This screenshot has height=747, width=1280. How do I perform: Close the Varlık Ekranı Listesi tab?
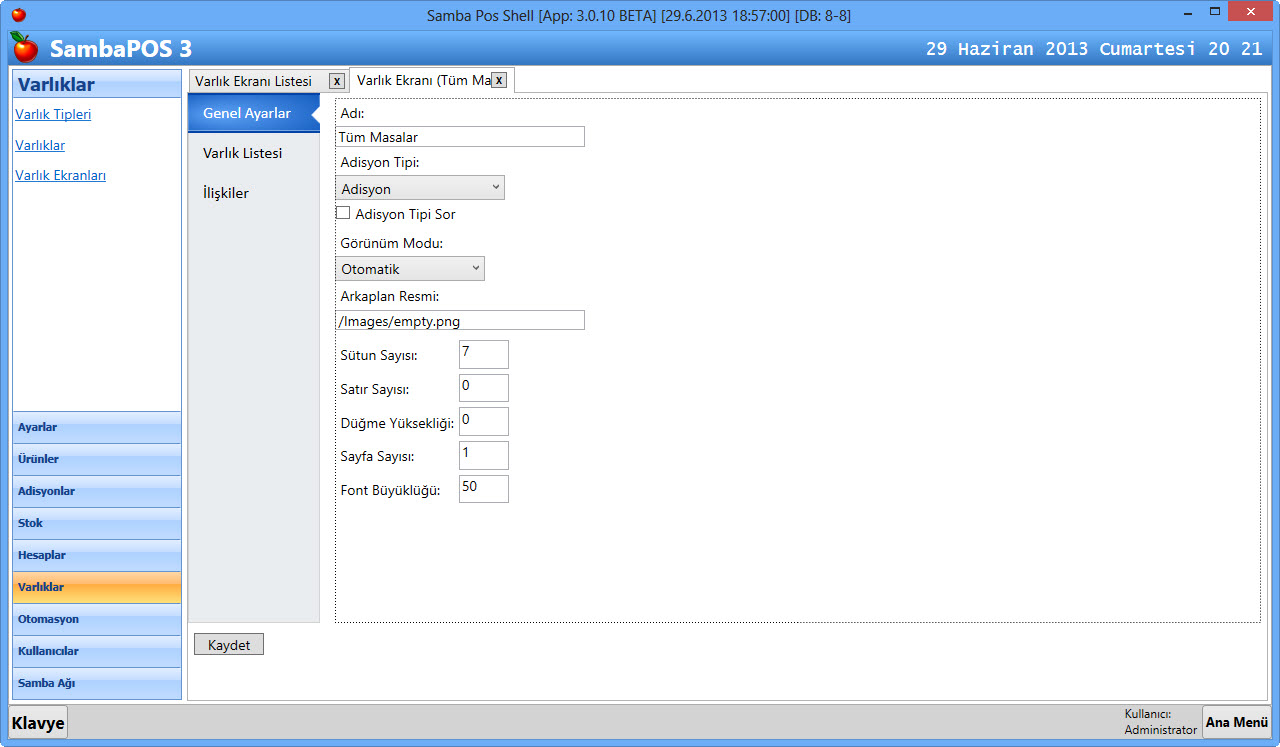coord(337,81)
